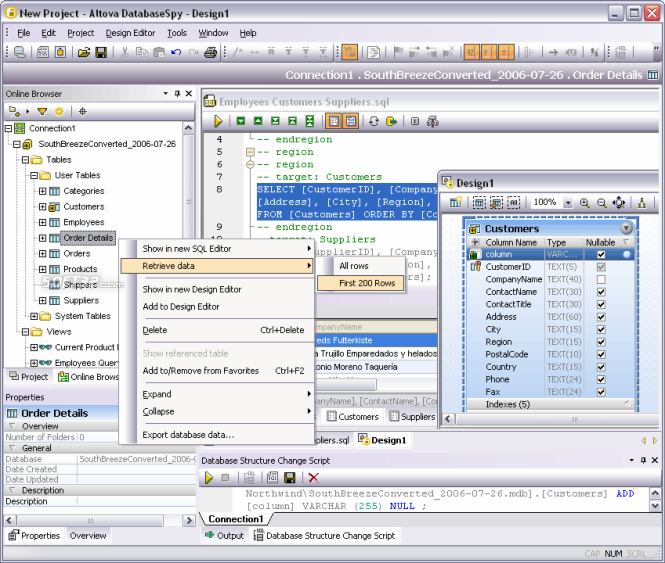
Task: Click the autolayout diagram icon in Design1
Action: pyautogui.click(x=642, y=203)
